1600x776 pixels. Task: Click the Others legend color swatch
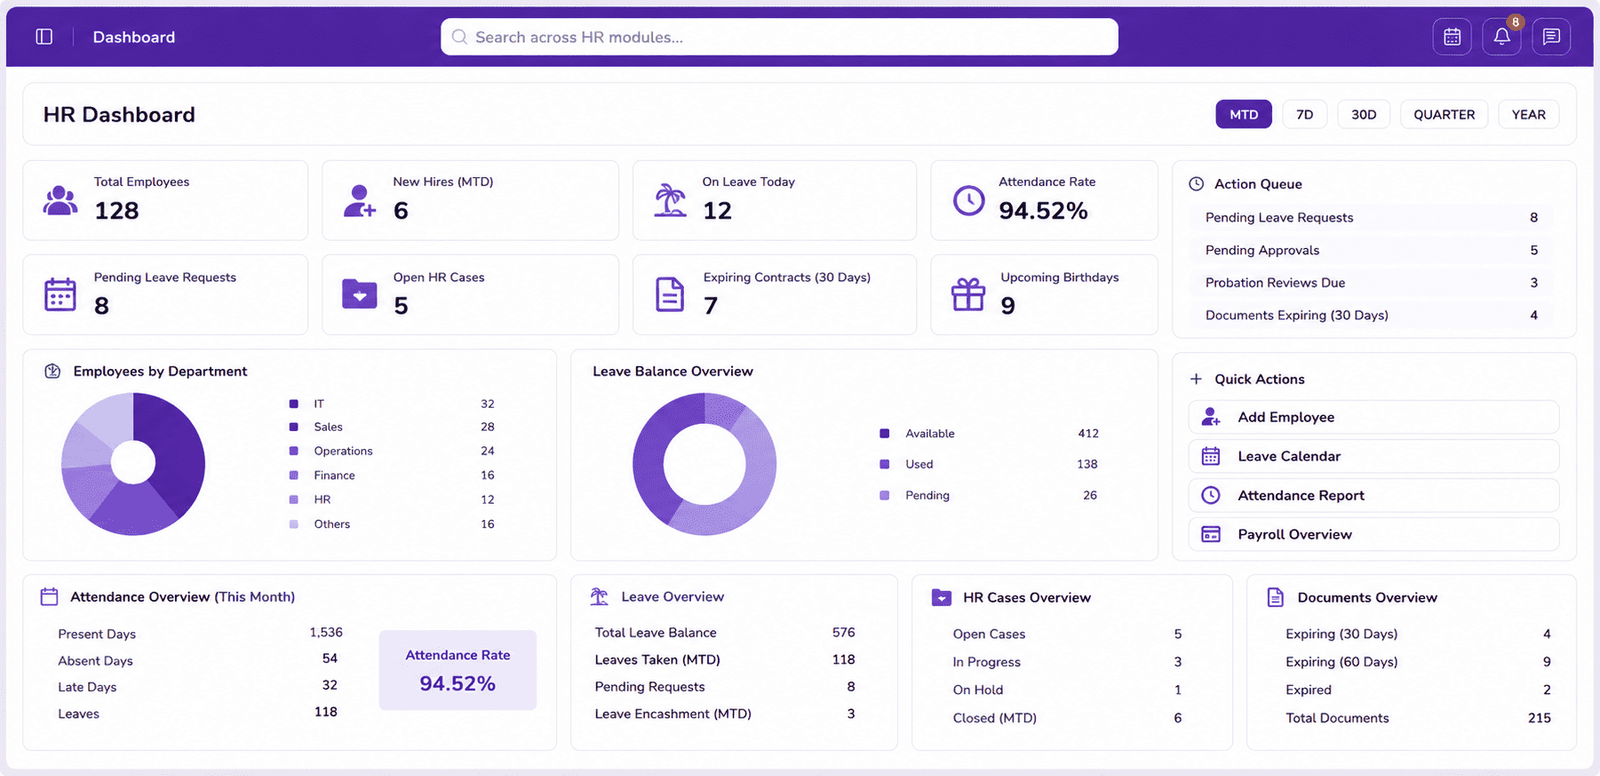tap(294, 524)
